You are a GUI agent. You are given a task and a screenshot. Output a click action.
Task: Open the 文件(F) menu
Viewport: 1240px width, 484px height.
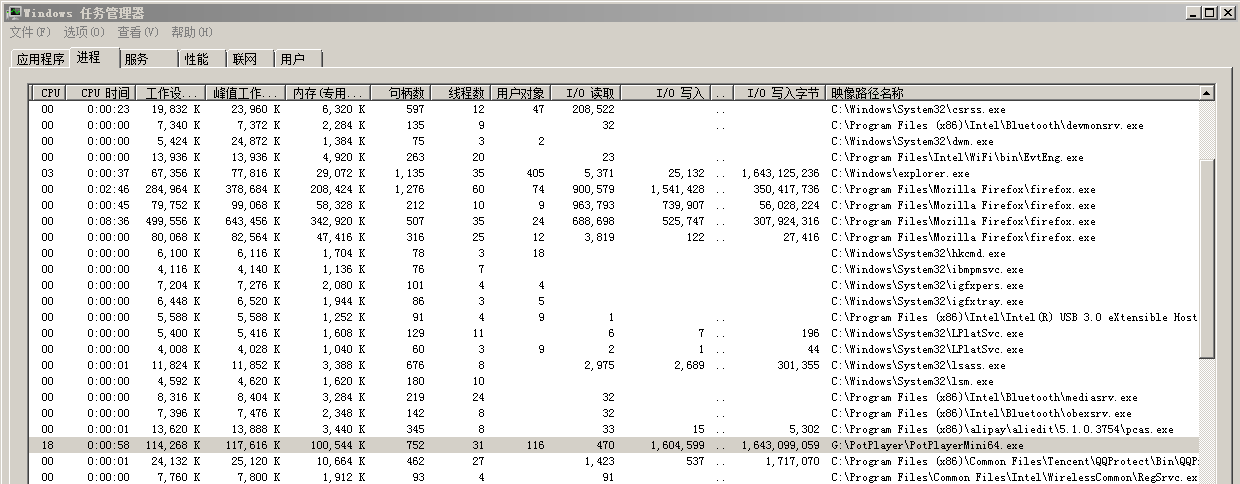(x=29, y=33)
